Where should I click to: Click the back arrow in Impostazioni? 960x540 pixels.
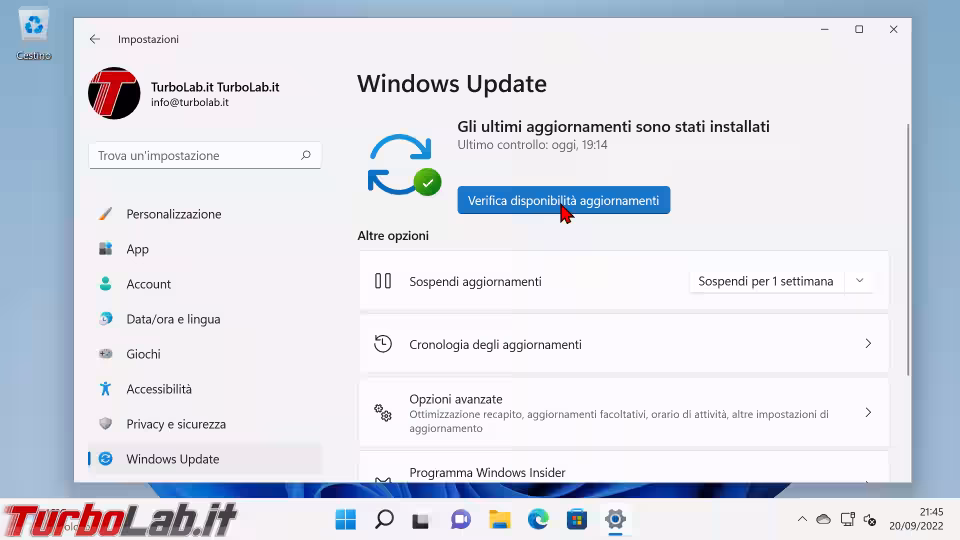(x=94, y=39)
